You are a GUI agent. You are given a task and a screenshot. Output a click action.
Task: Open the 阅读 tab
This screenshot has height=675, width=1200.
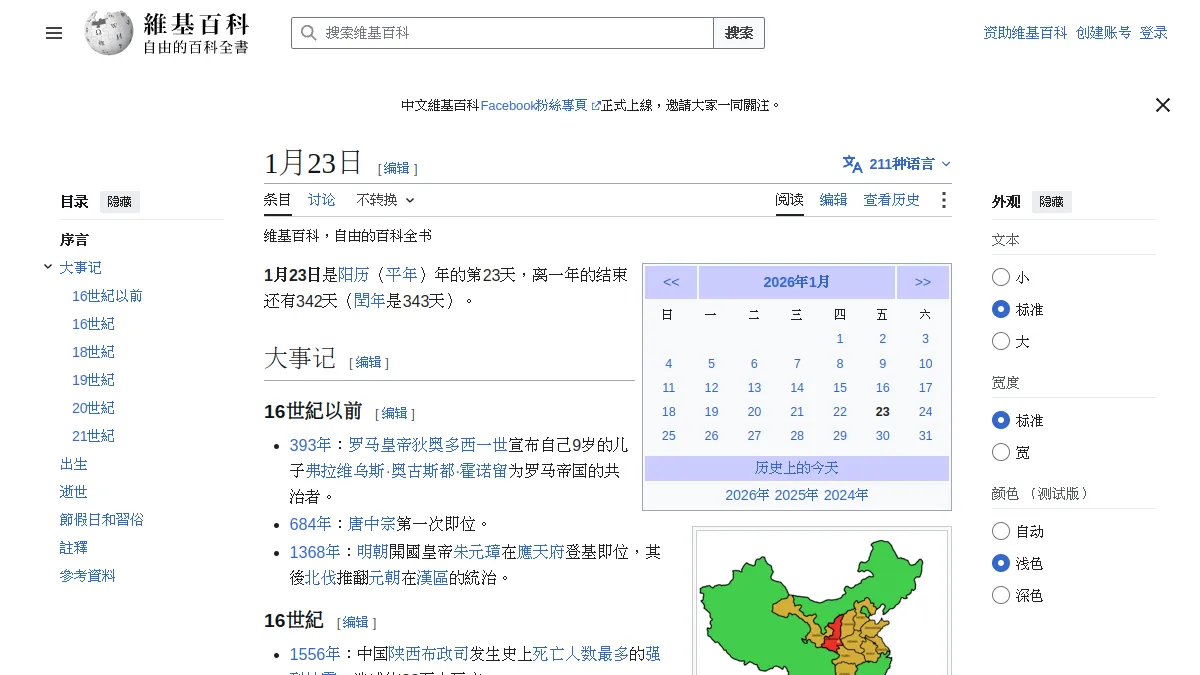[x=790, y=200]
